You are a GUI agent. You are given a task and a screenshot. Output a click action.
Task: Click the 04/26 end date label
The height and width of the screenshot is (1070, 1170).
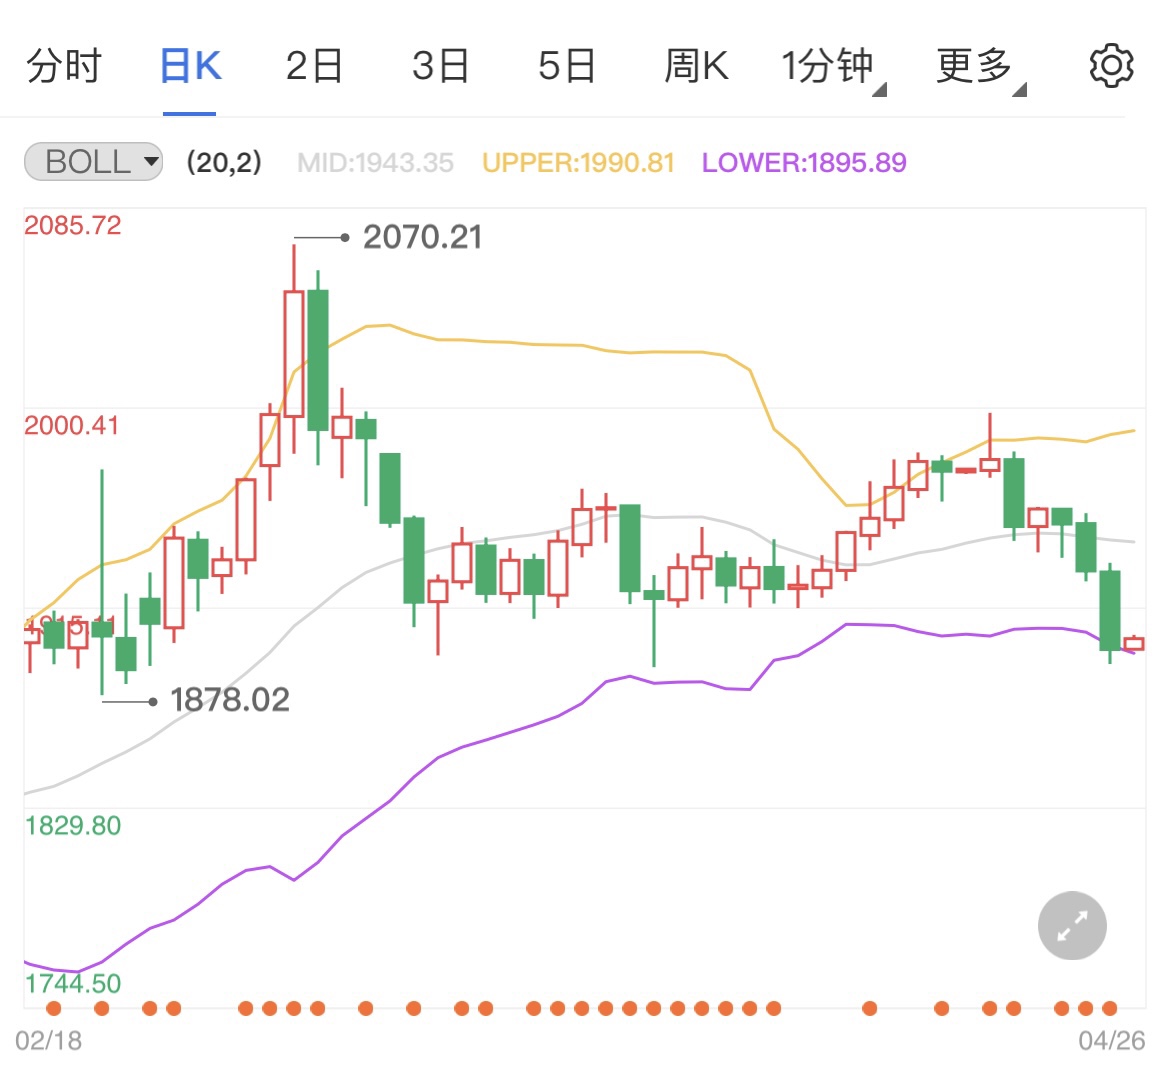tap(1111, 1040)
